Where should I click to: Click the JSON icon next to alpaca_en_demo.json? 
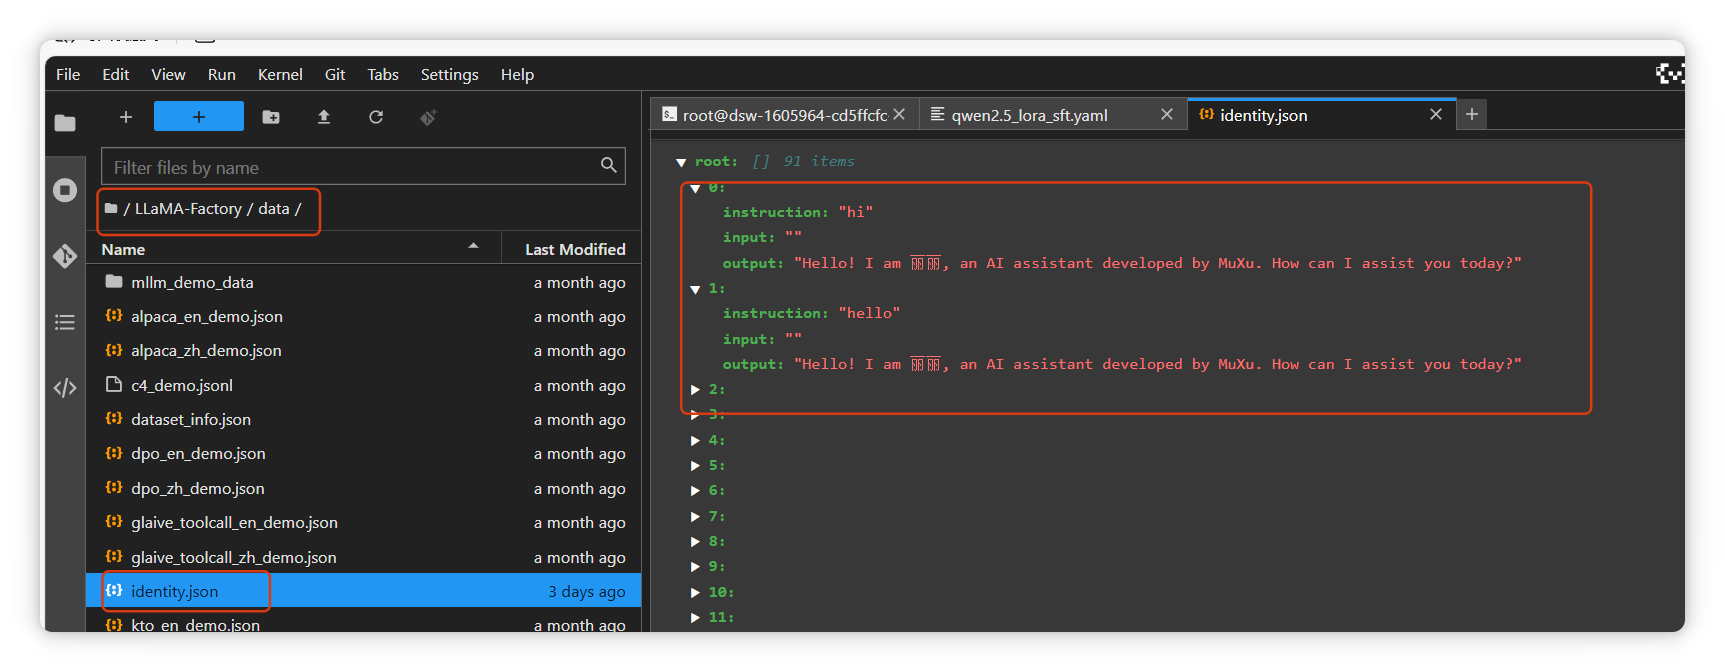[x=114, y=315]
